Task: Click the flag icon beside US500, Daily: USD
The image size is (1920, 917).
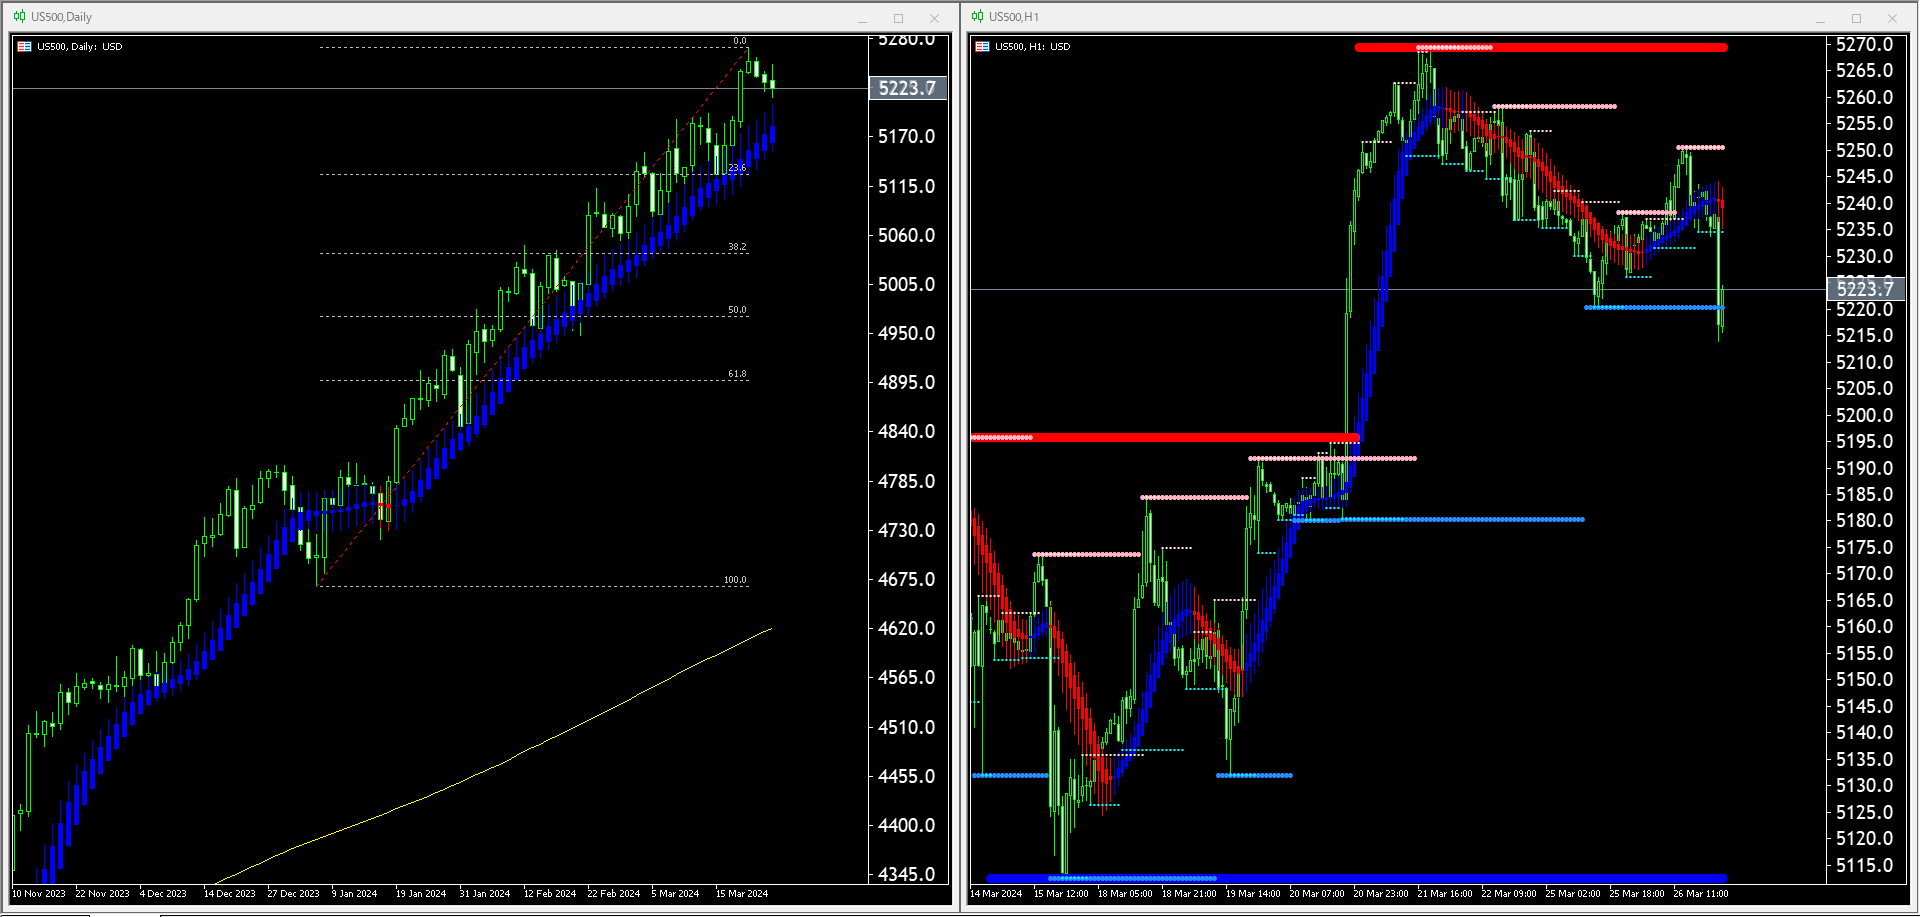Action: (24, 47)
